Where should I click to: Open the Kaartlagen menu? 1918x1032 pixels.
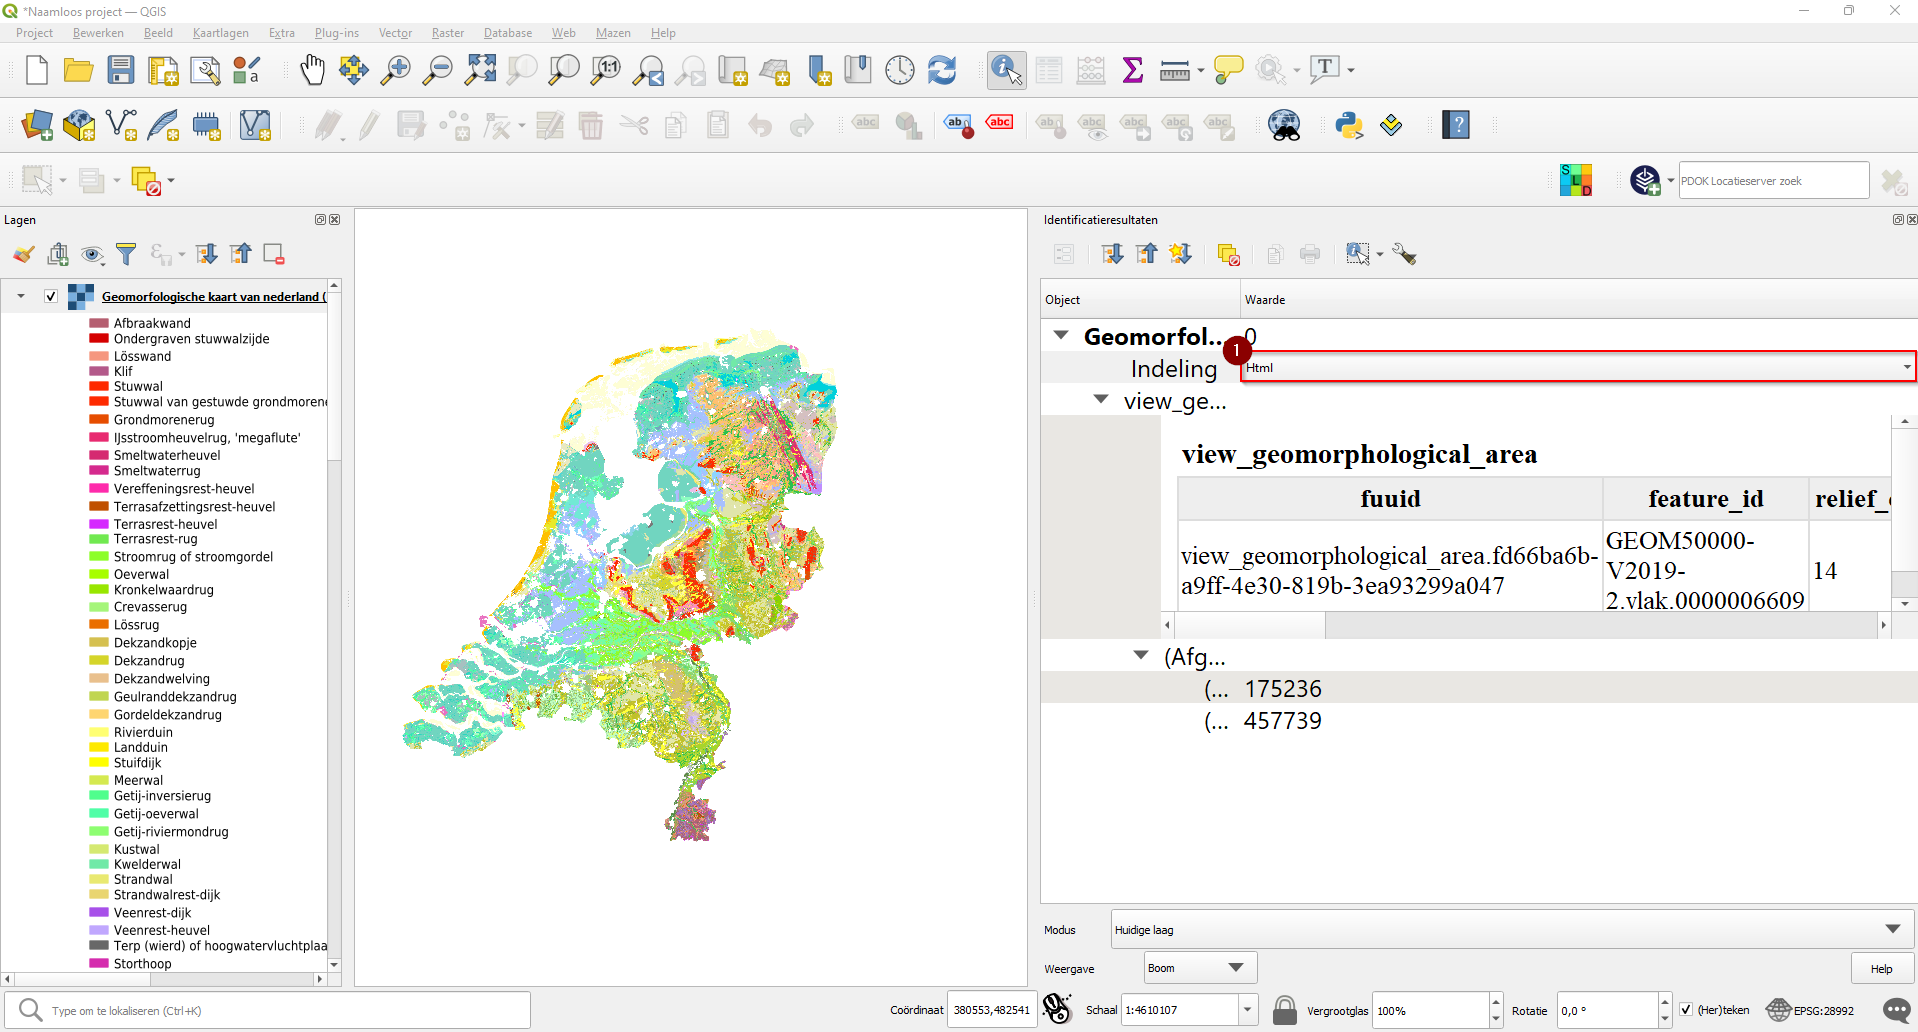point(221,33)
